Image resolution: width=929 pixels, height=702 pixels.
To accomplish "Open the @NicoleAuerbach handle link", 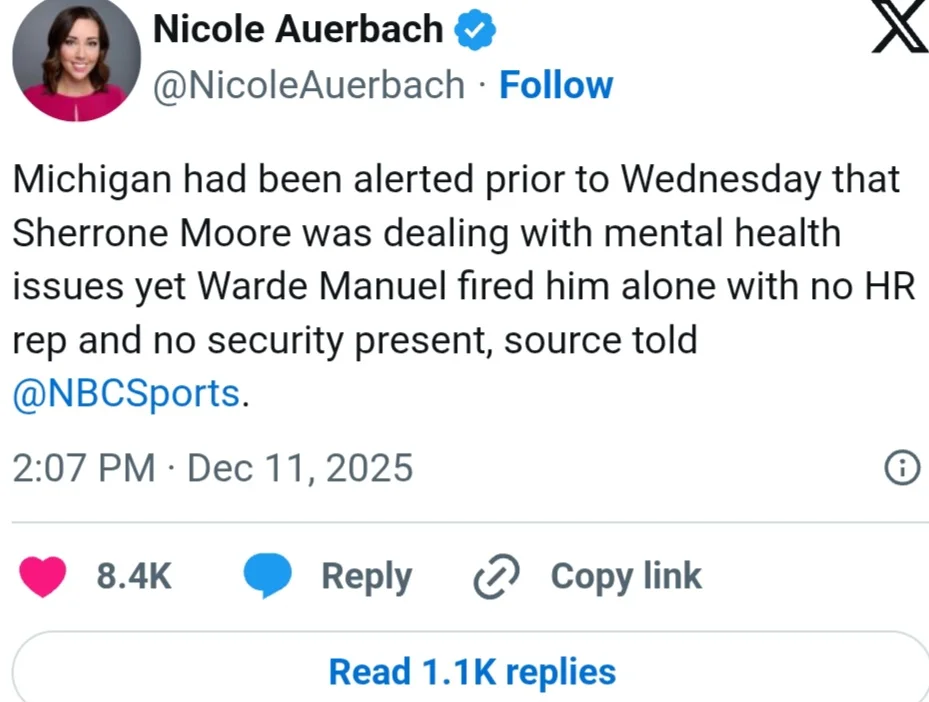I will 308,85.
